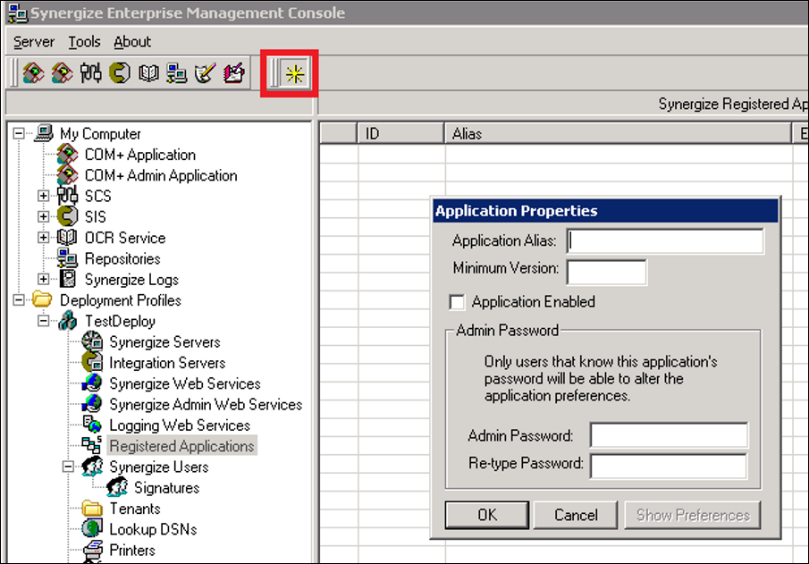809x564 pixels.
Task: Select Integration Servers tree item
Action: (167, 363)
